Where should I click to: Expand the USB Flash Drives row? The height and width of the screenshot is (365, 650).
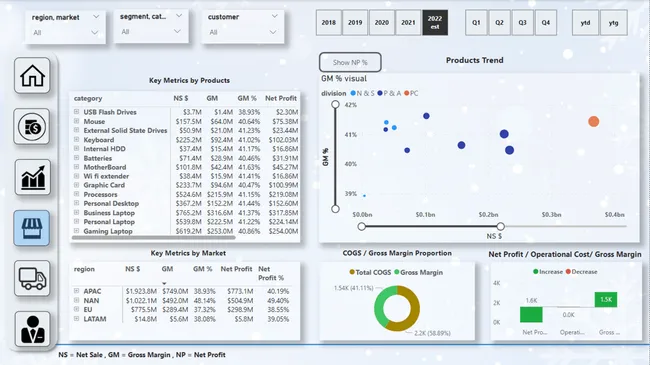click(x=76, y=112)
